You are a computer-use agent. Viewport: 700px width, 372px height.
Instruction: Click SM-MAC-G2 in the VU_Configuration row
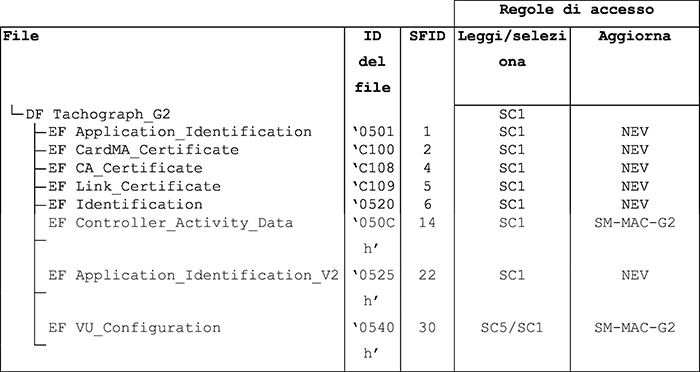(x=634, y=328)
